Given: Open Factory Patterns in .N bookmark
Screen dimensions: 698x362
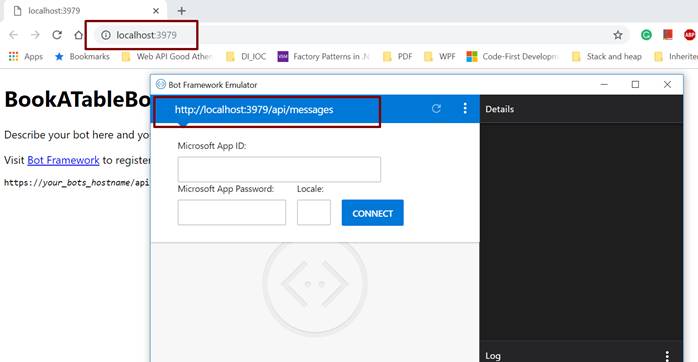Looking at the screenshot, I should (324, 57).
